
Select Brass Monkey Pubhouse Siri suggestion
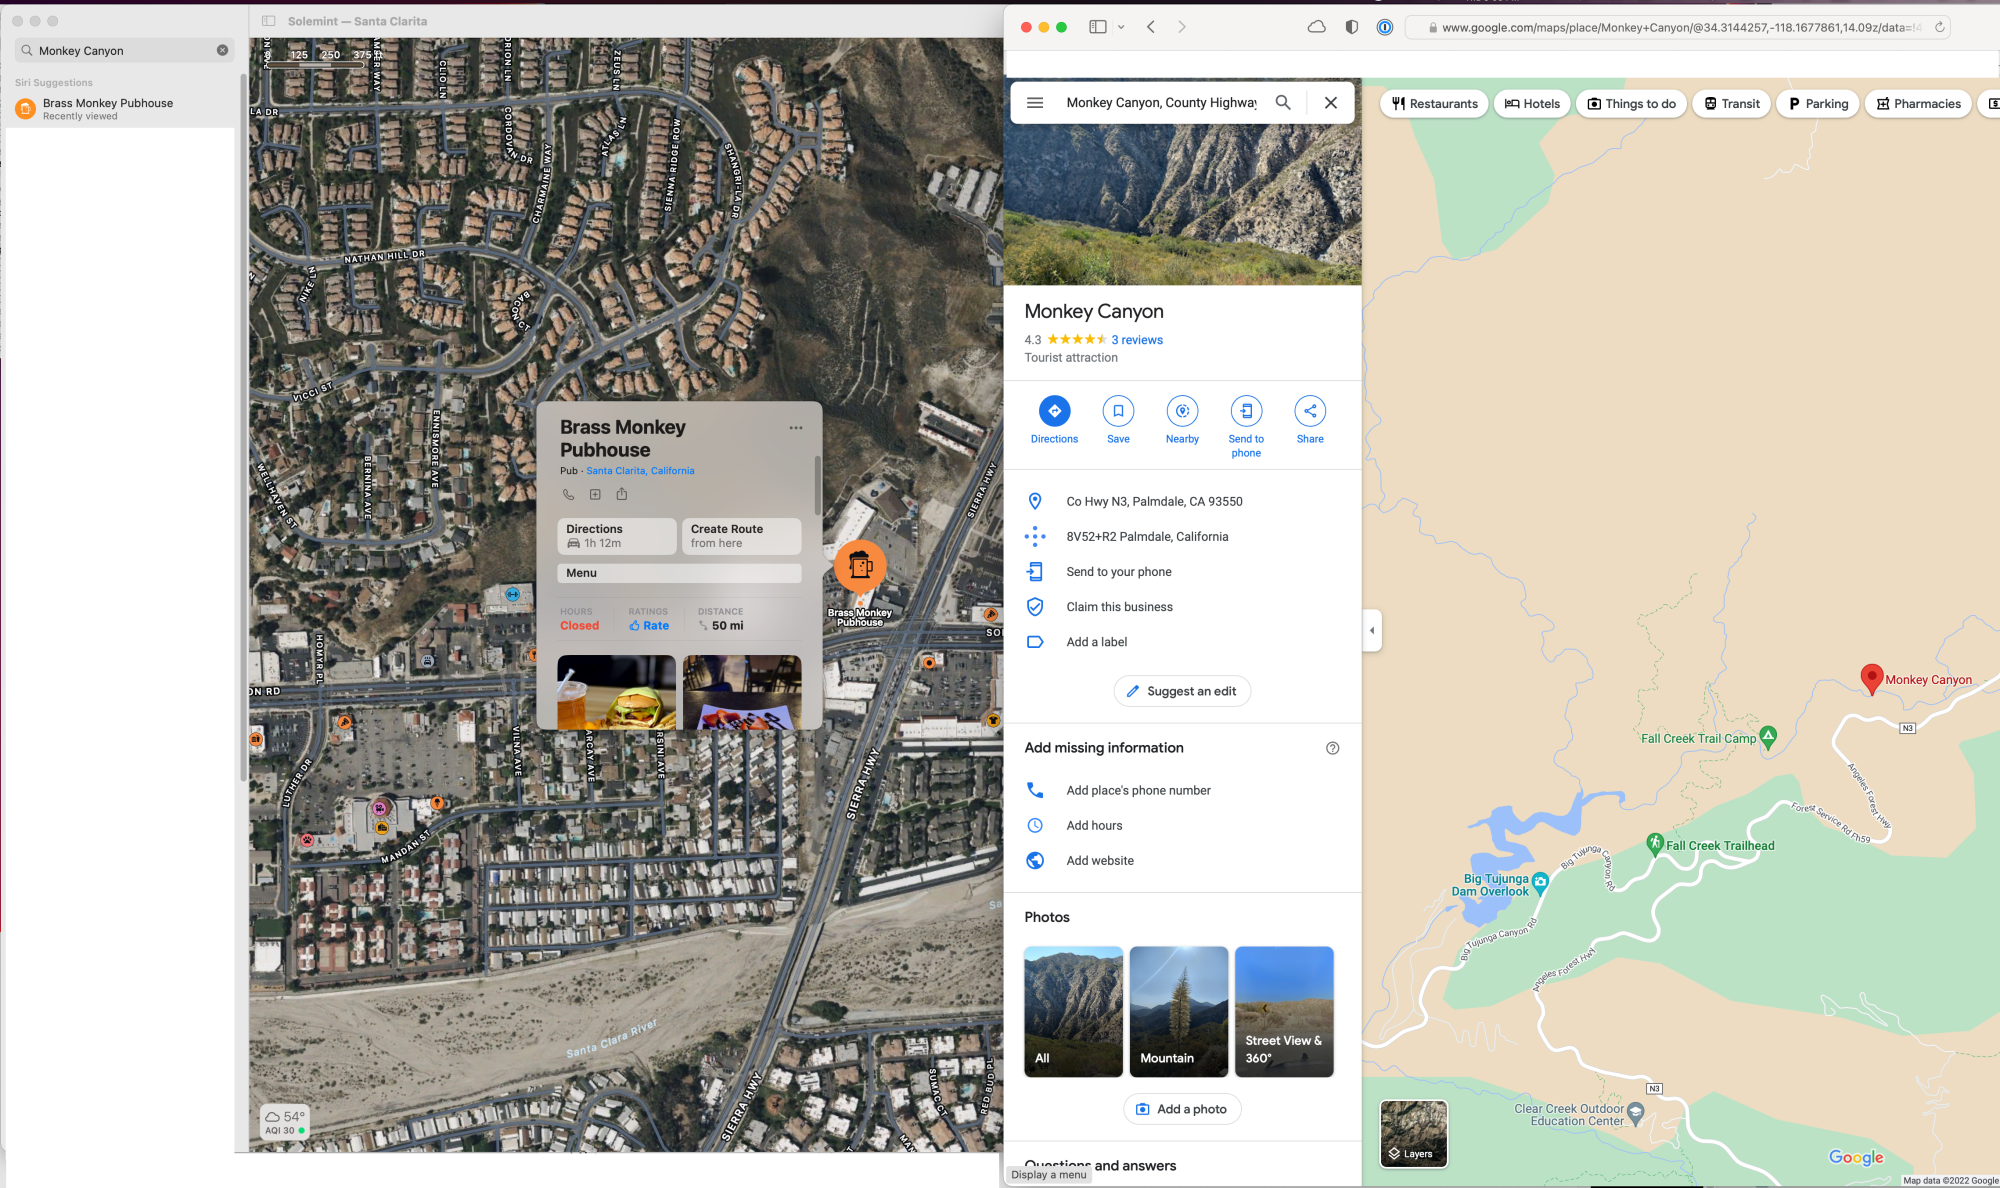tap(120, 109)
